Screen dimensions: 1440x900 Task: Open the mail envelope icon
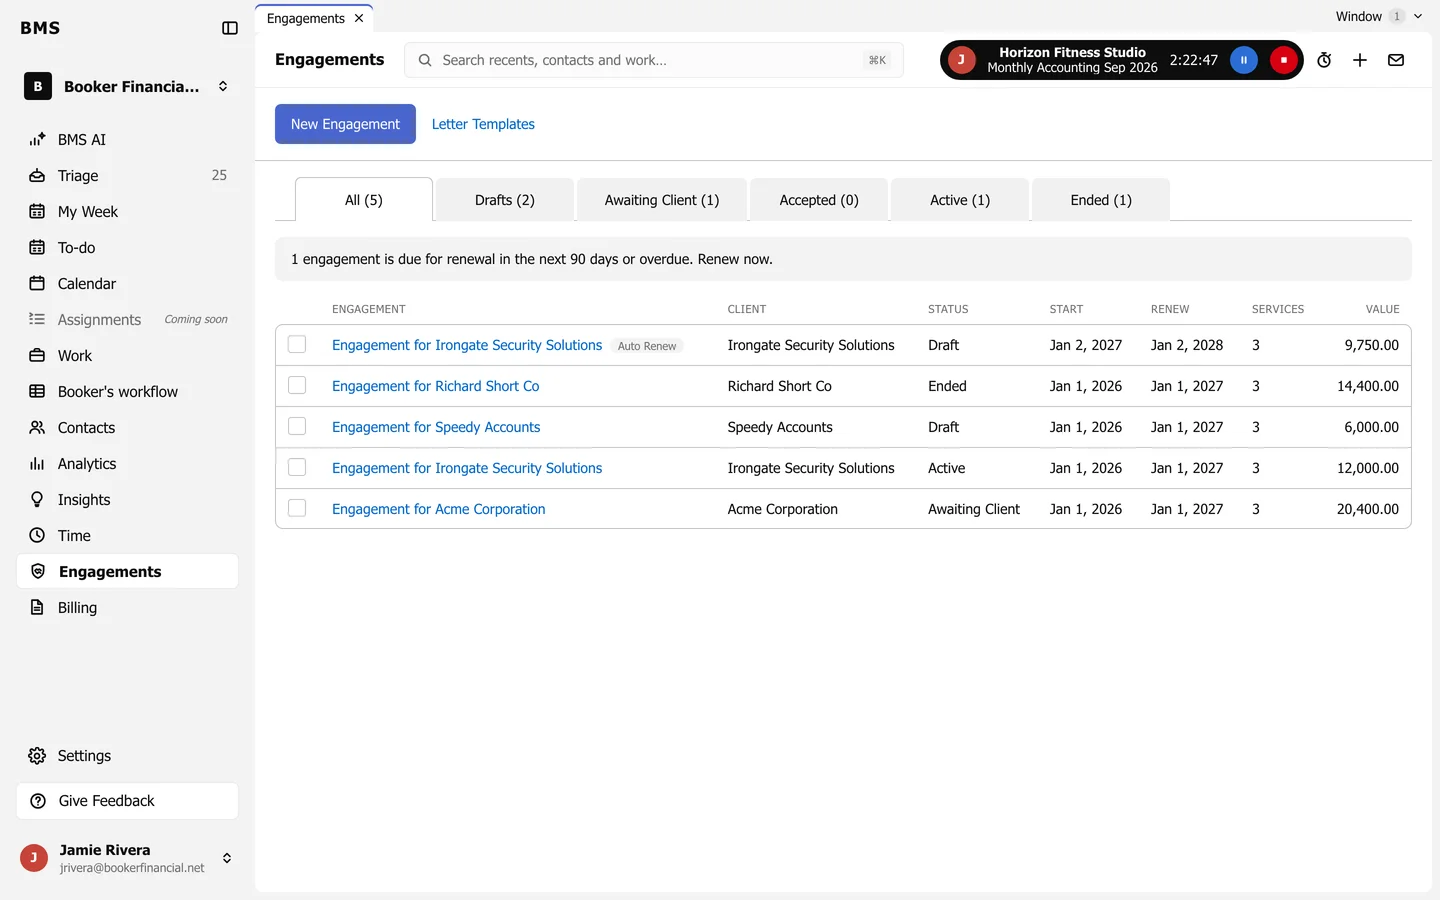coord(1396,60)
